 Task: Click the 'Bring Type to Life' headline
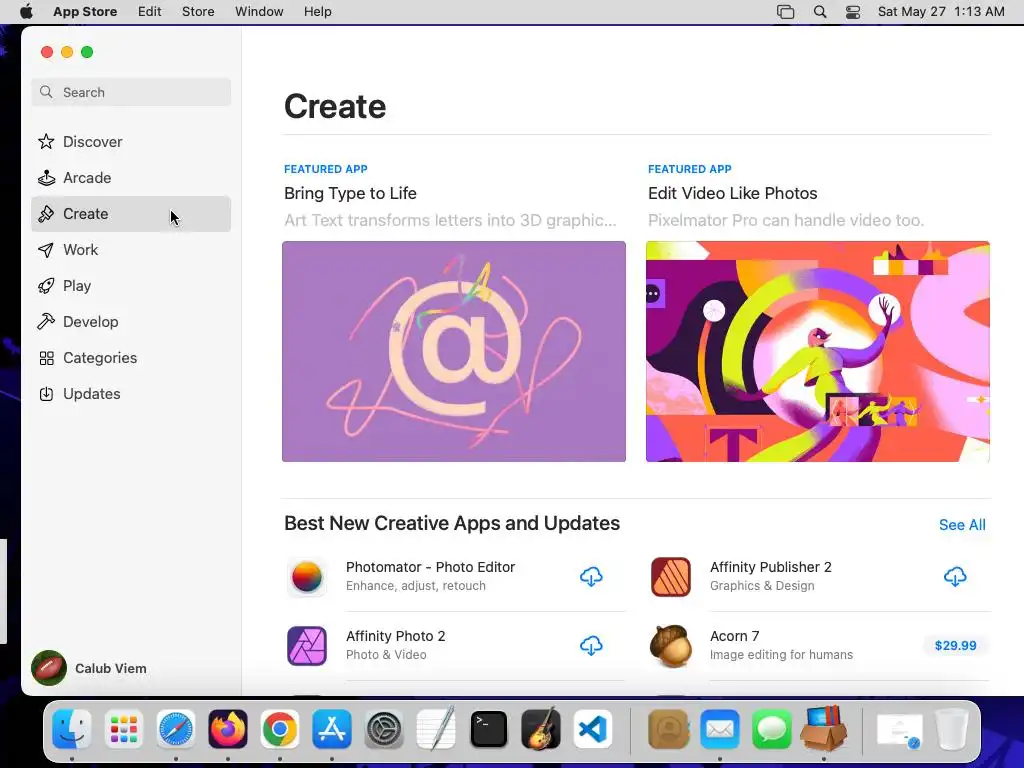pos(350,193)
